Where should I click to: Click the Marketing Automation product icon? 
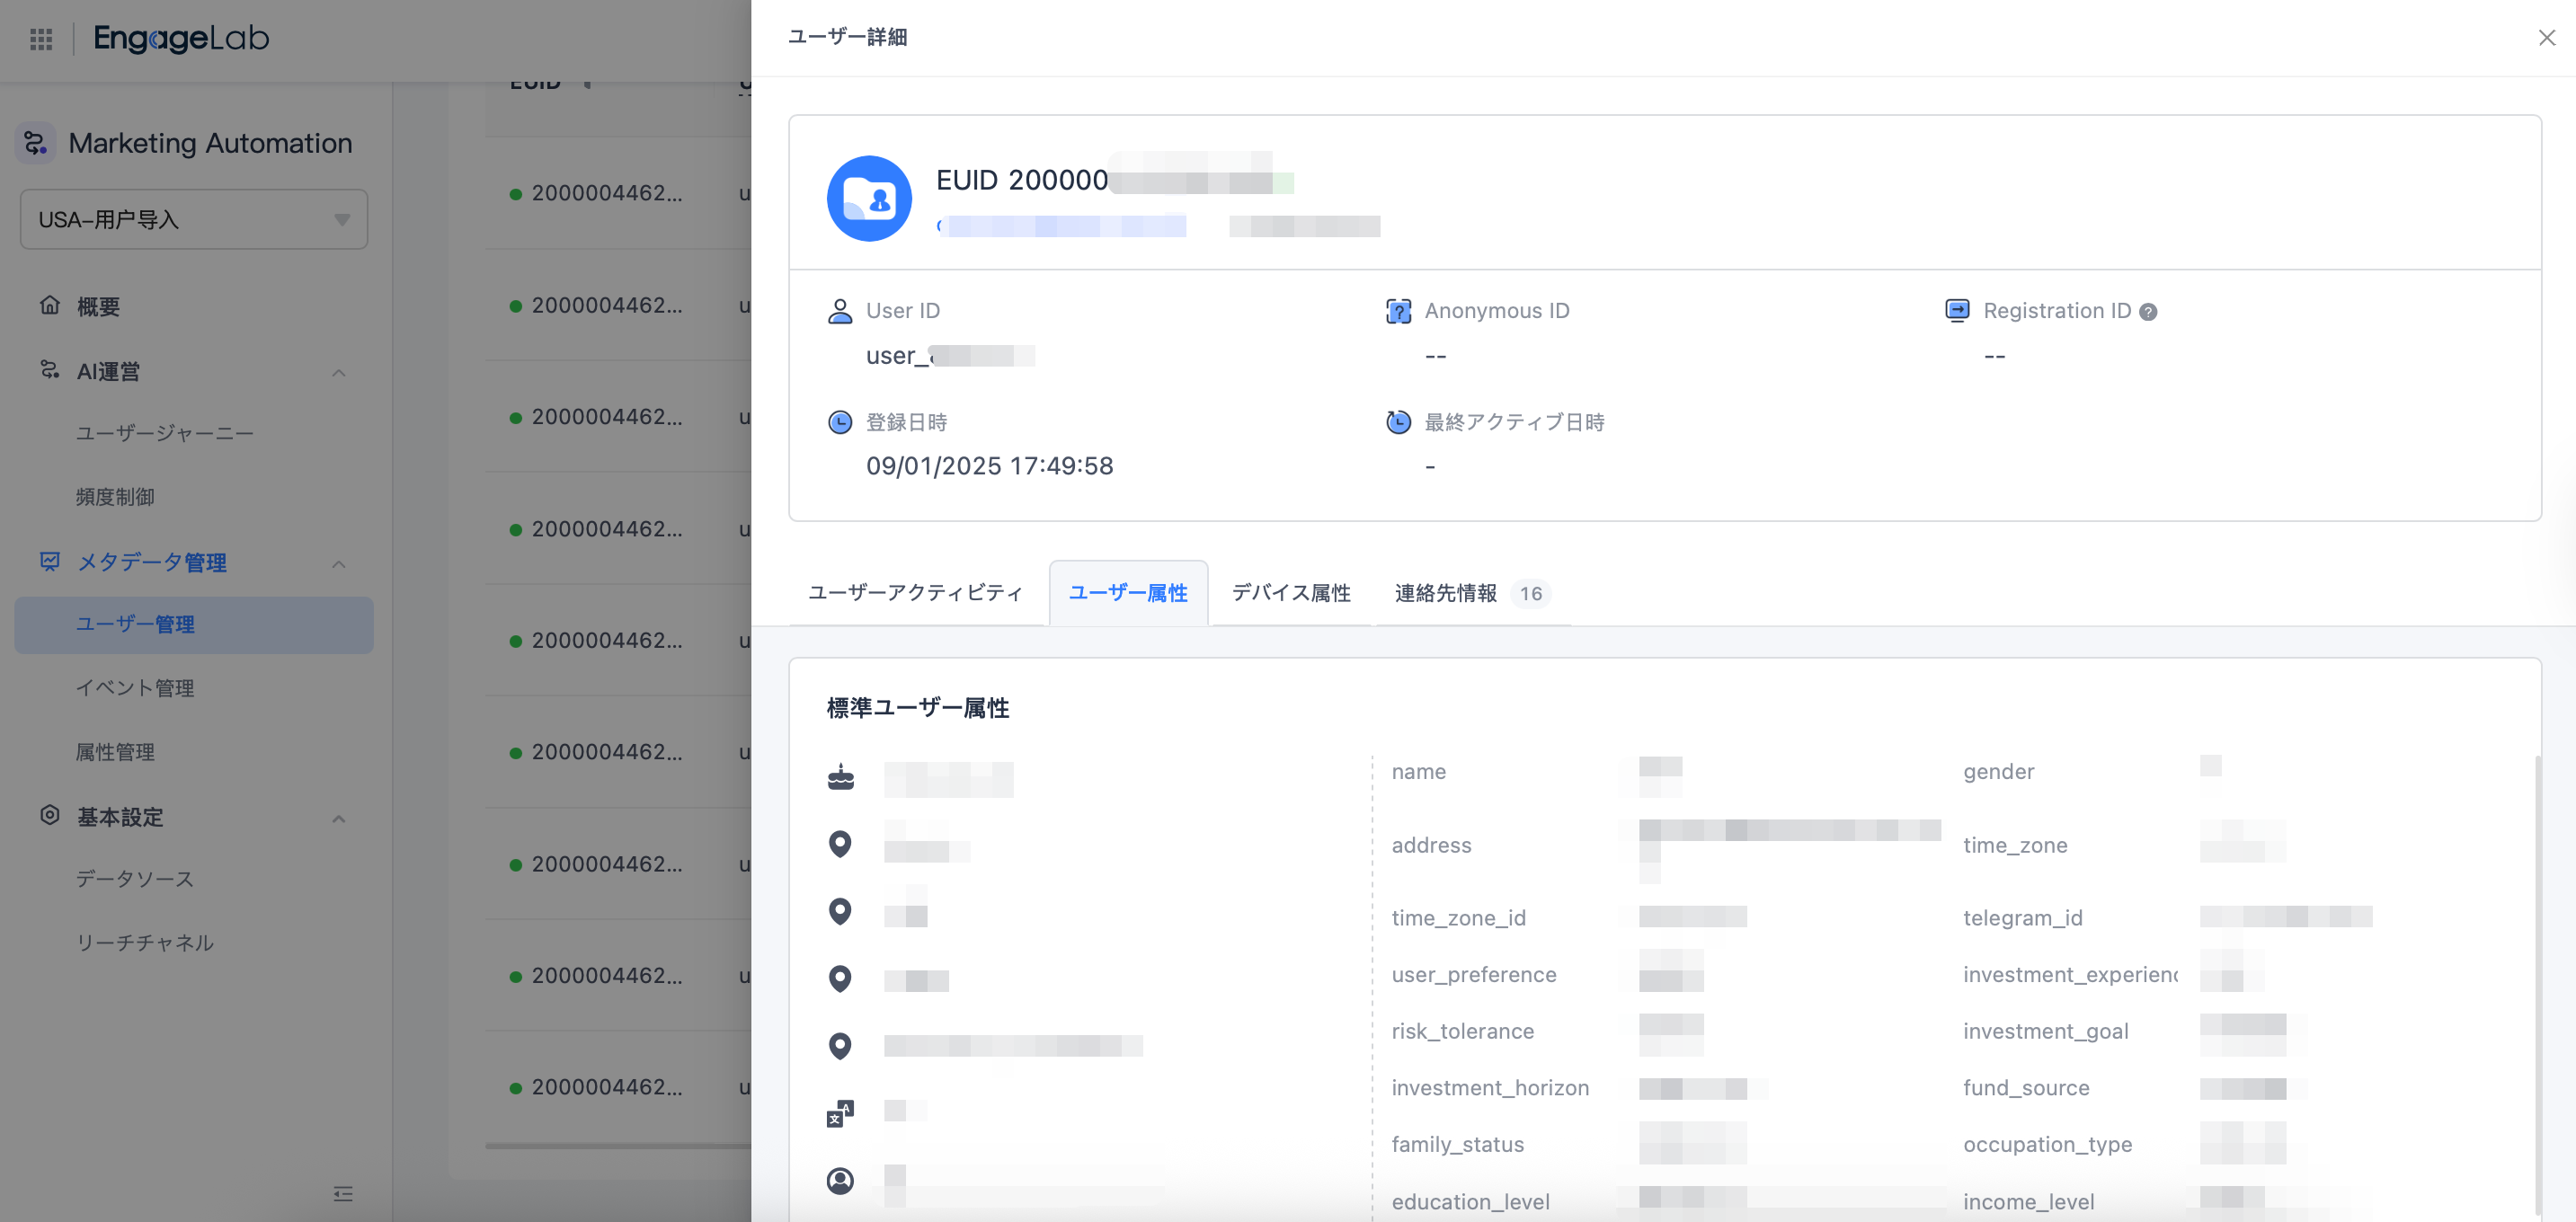pos(36,143)
